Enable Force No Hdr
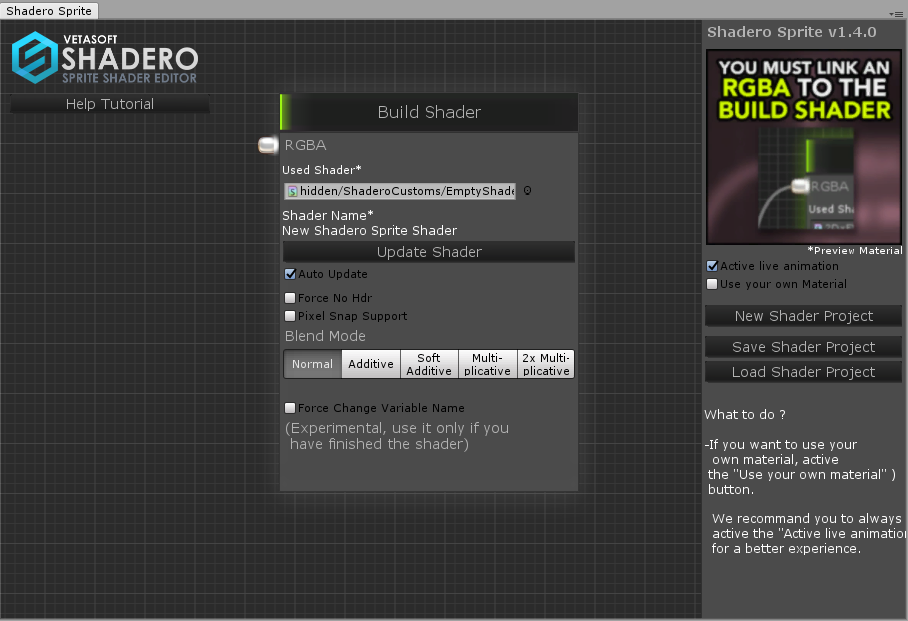The height and width of the screenshot is (621, 908). 290,298
